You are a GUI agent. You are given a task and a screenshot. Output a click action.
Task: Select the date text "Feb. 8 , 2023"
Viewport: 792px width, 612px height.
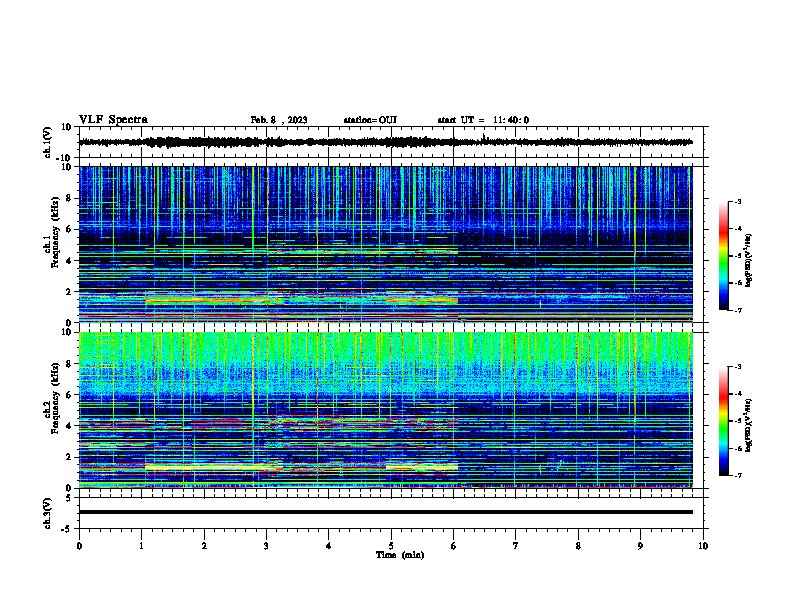[279, 120]
